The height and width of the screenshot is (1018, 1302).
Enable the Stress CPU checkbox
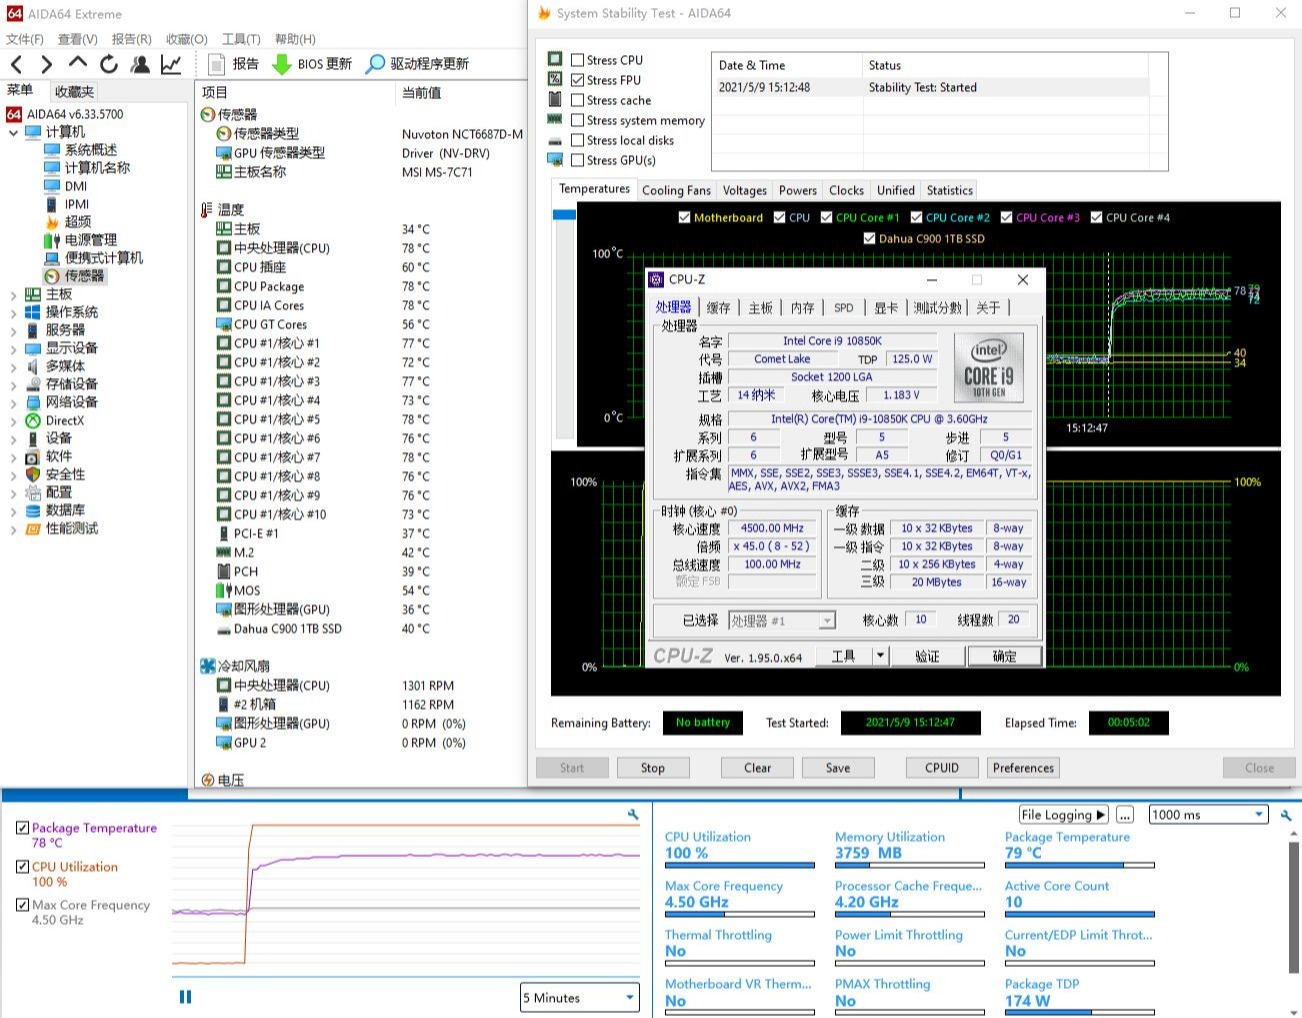pyautogui.click(x=578, y=60)
